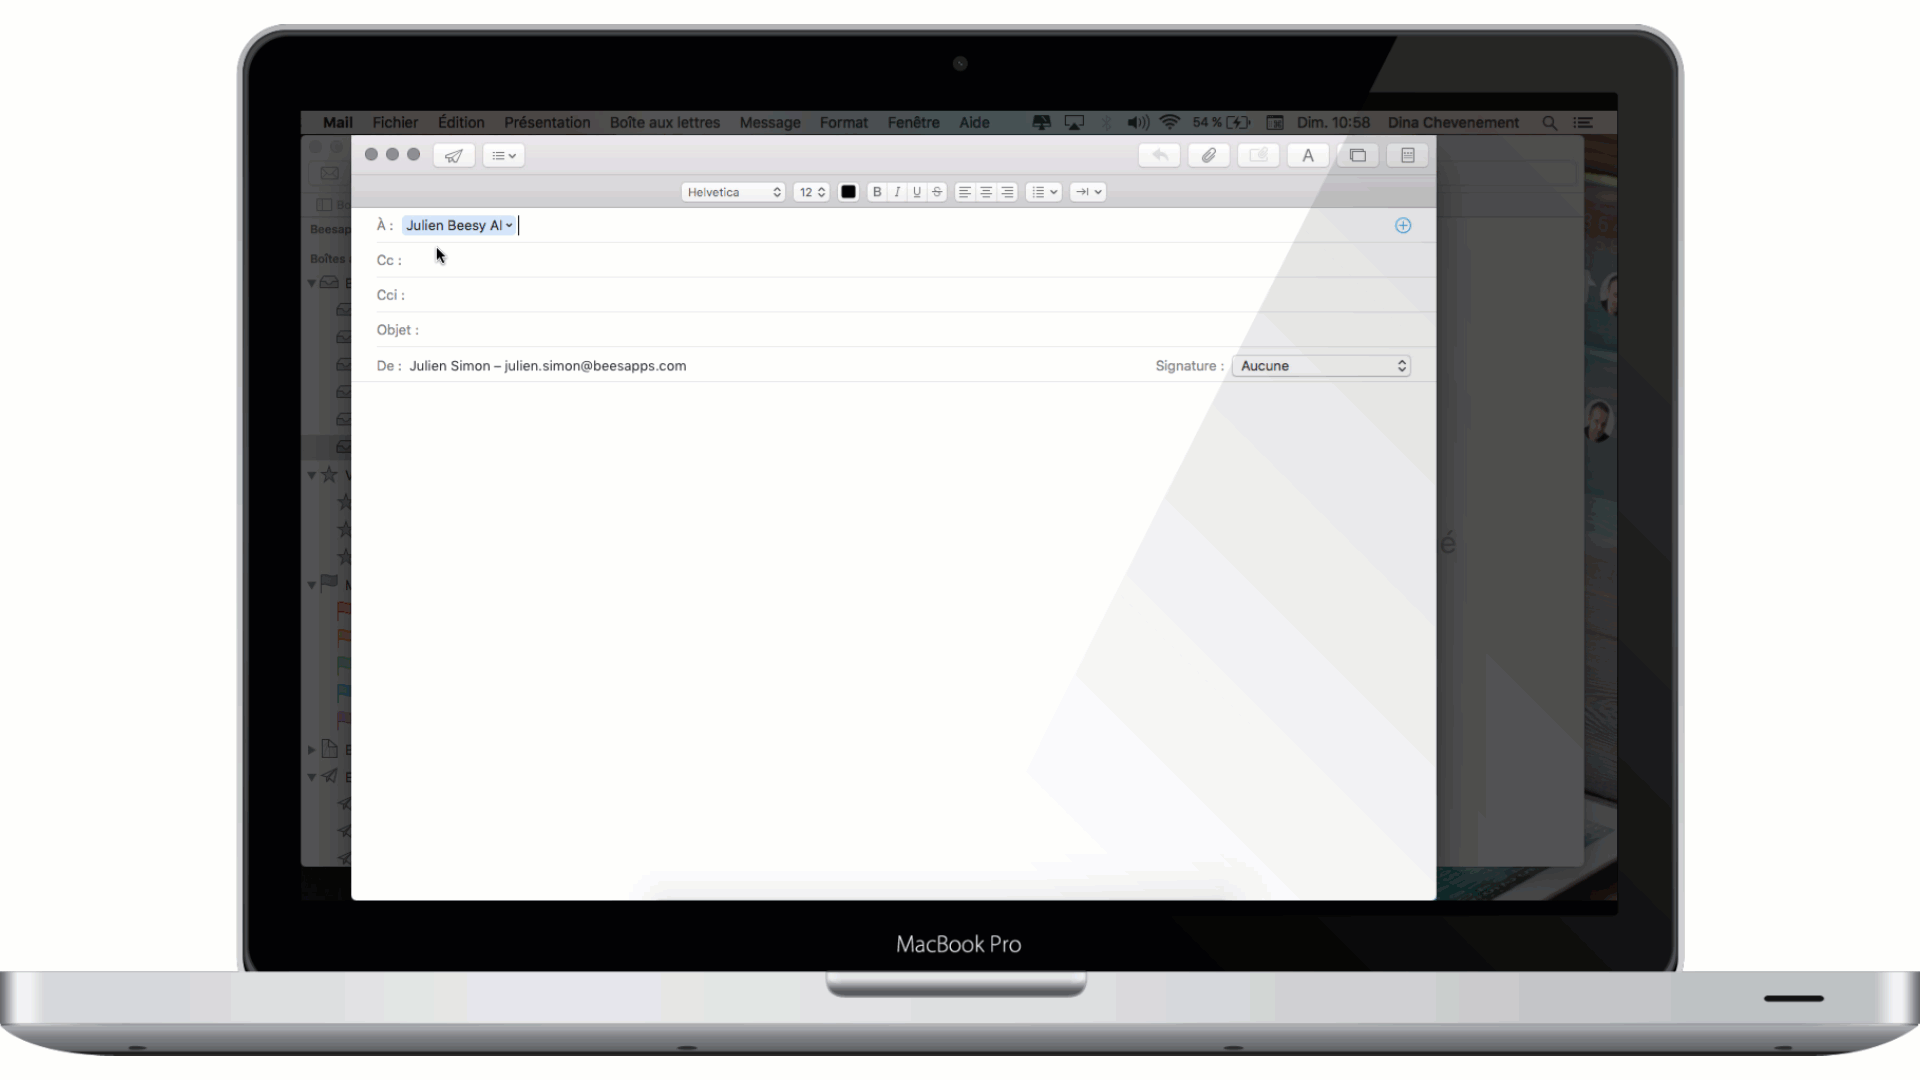This screenshot has width=1920, height=1080.
Task: Click the Bold formatting button
Action: coord(877,191)
